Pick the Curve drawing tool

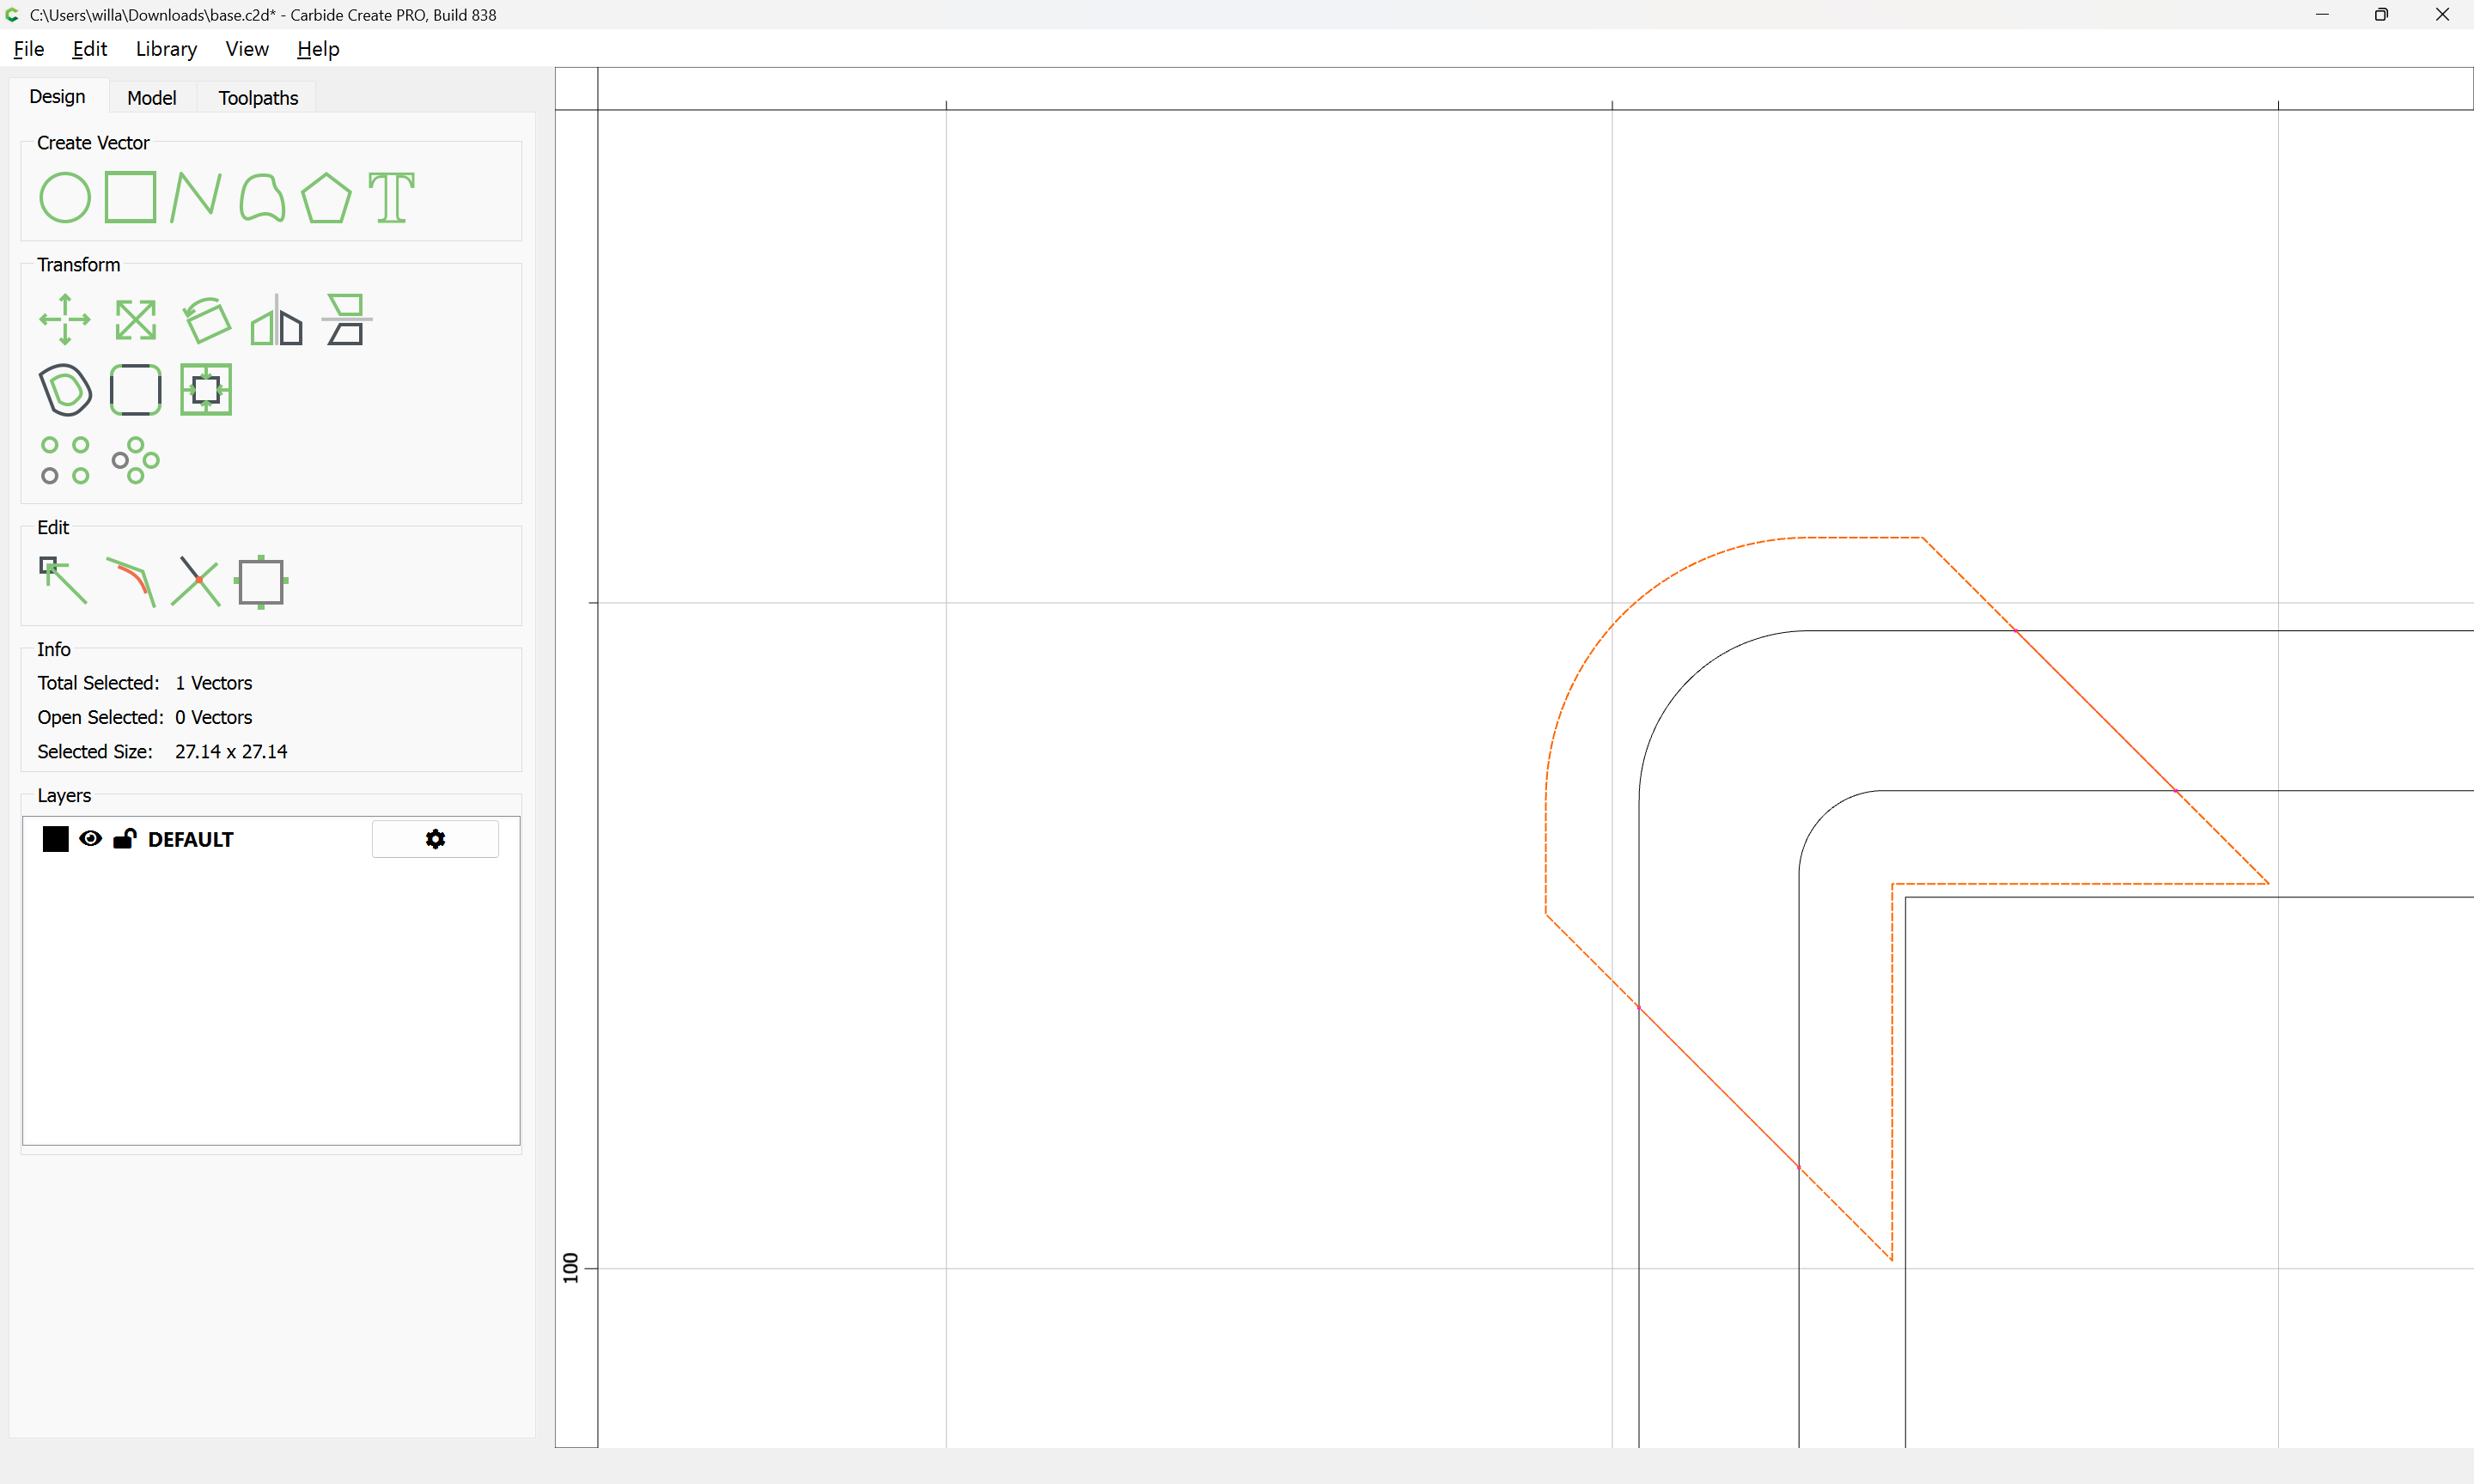coord(262,197)
